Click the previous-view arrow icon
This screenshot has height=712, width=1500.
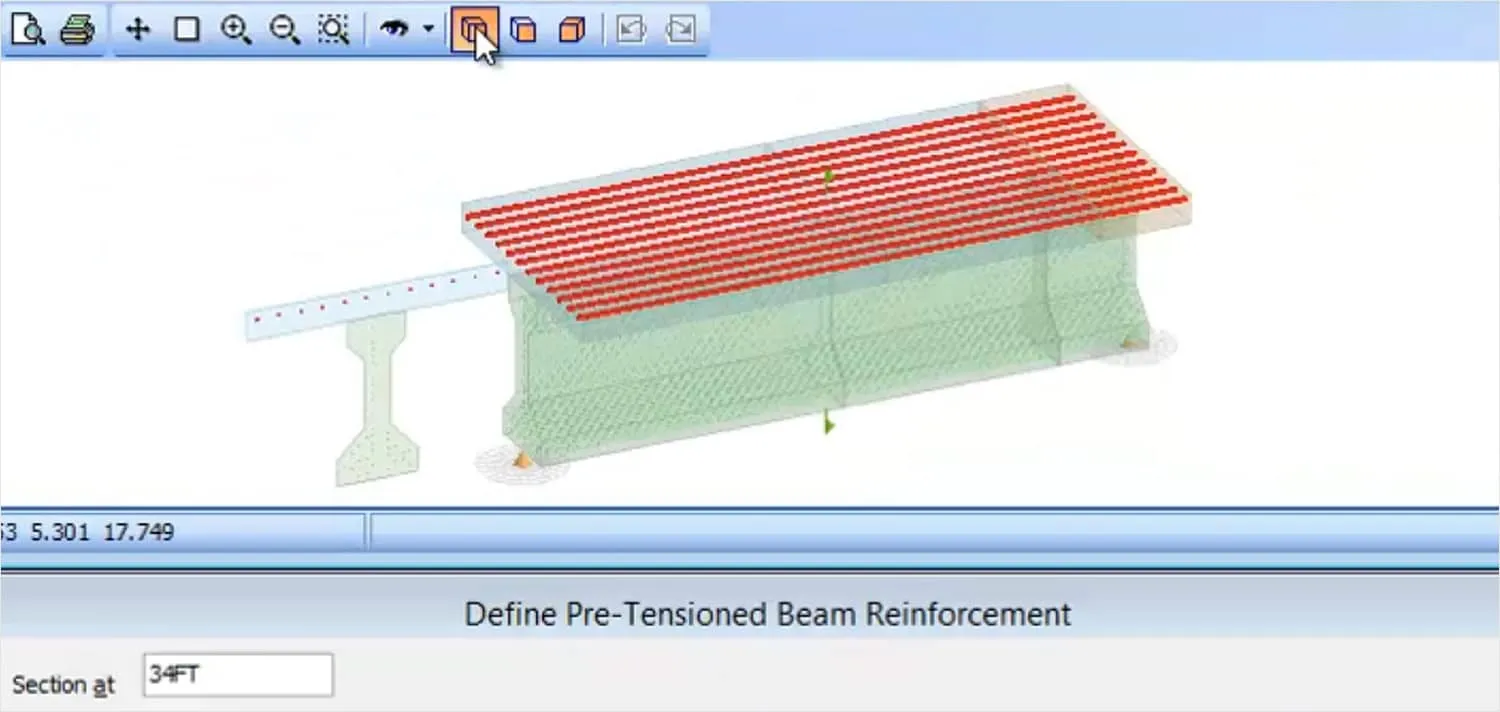coord(631,30)
